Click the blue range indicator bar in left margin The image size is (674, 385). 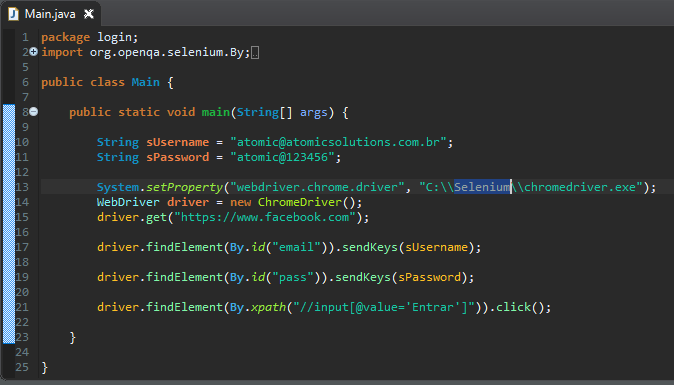pos(9,223)
